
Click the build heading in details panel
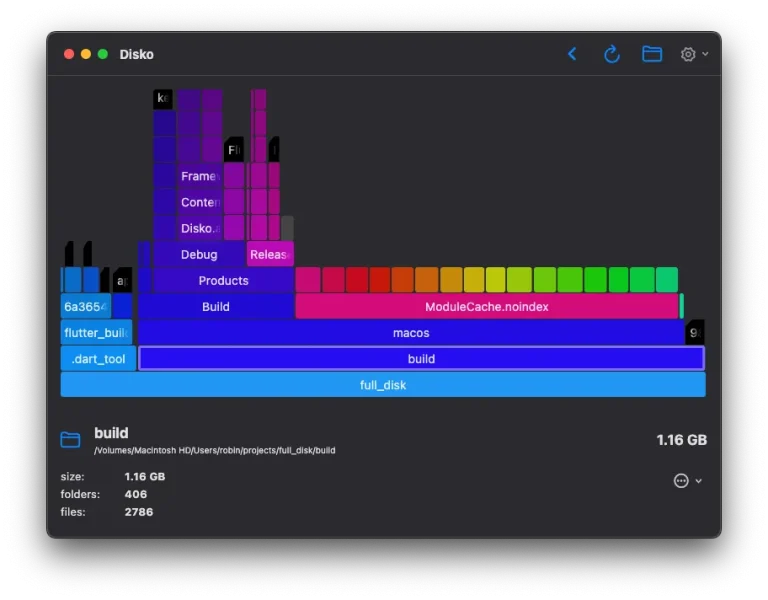tap(111, 433)
